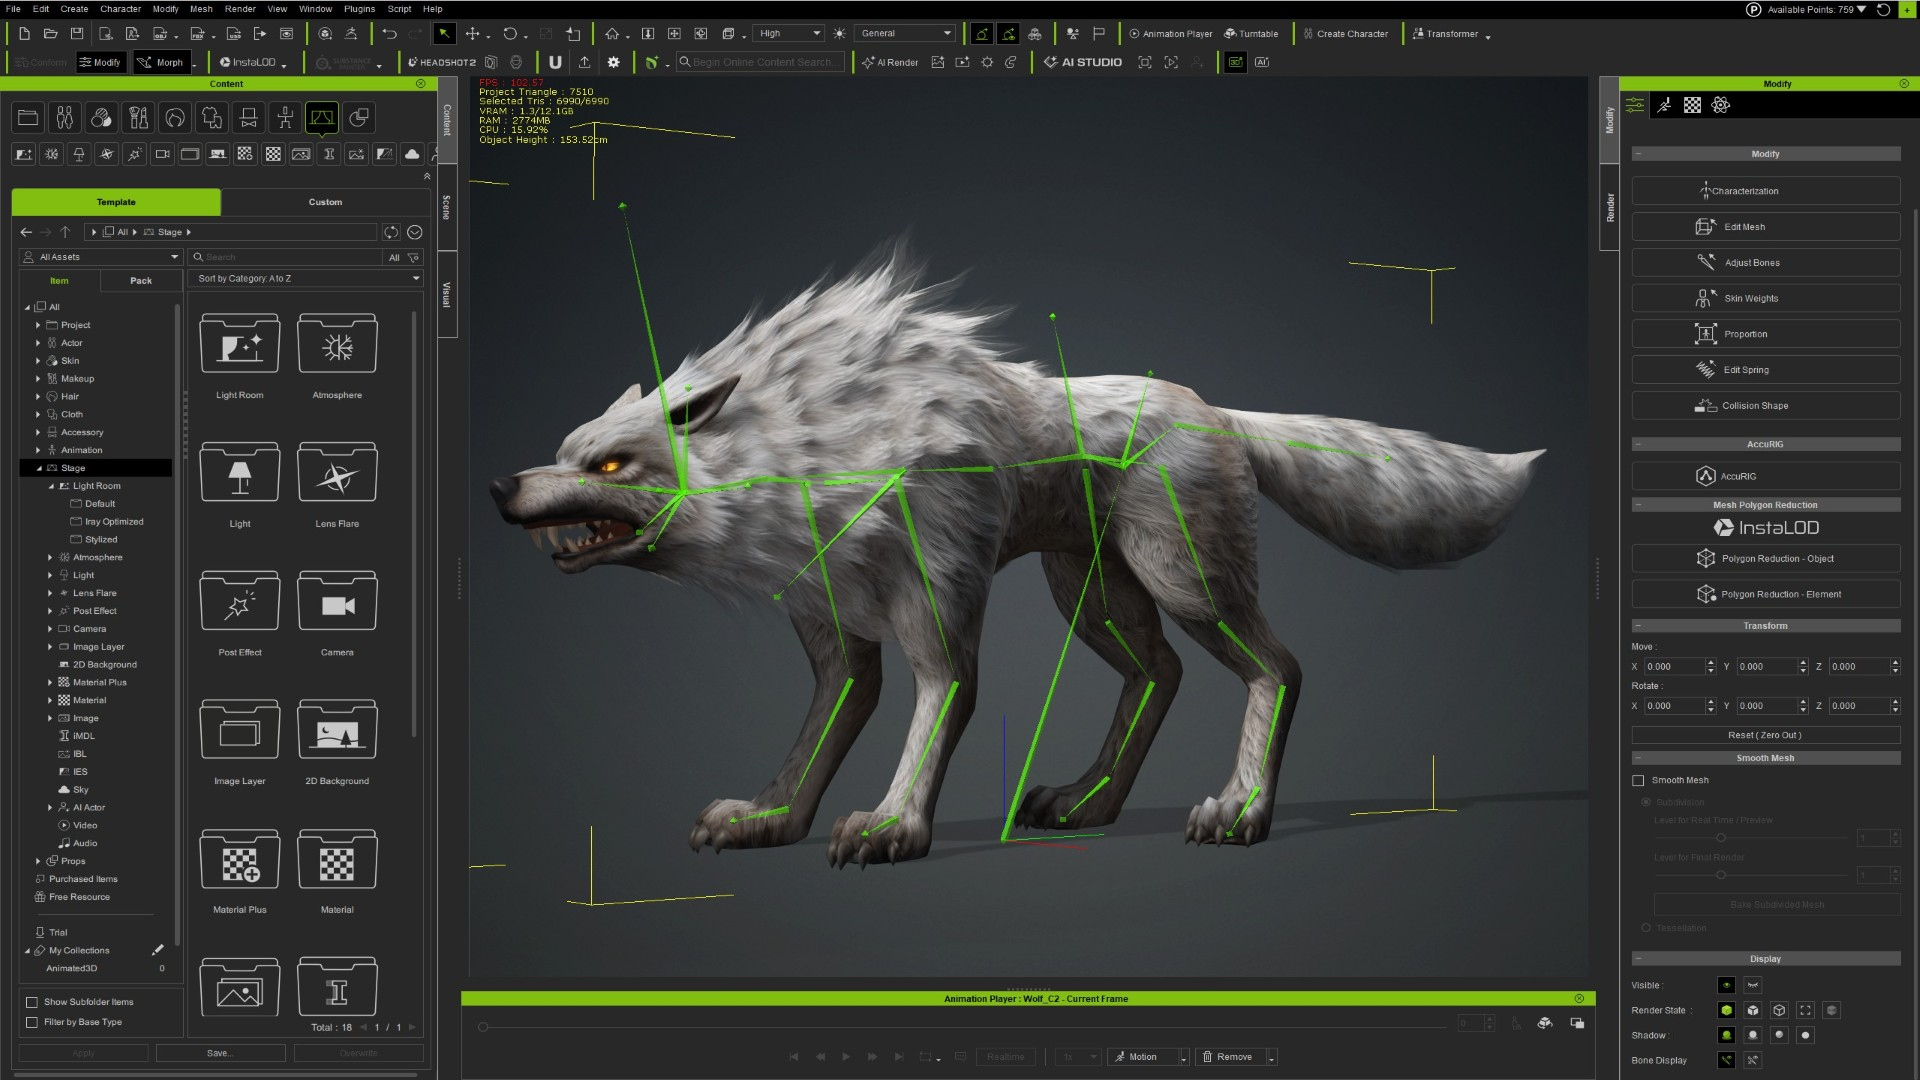Click the Edit Mesh button

(1765, 227)
